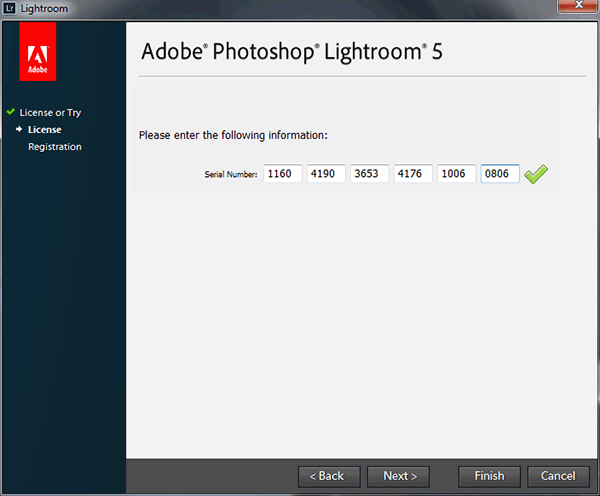Click the serial field containing 1006

457,174
